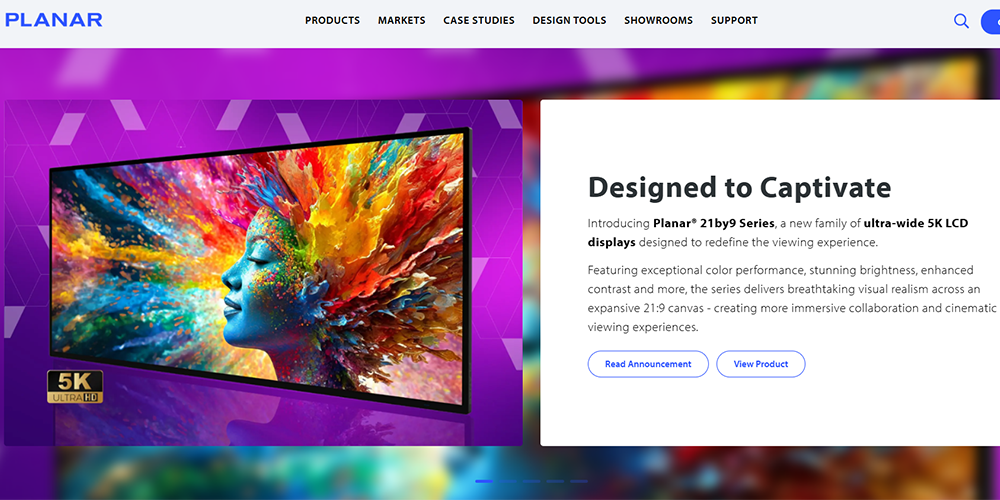The height and width of the screenshot is (500, 1000).
Task: Click the Designed to Captivate heading
Action: click(739, 187)
